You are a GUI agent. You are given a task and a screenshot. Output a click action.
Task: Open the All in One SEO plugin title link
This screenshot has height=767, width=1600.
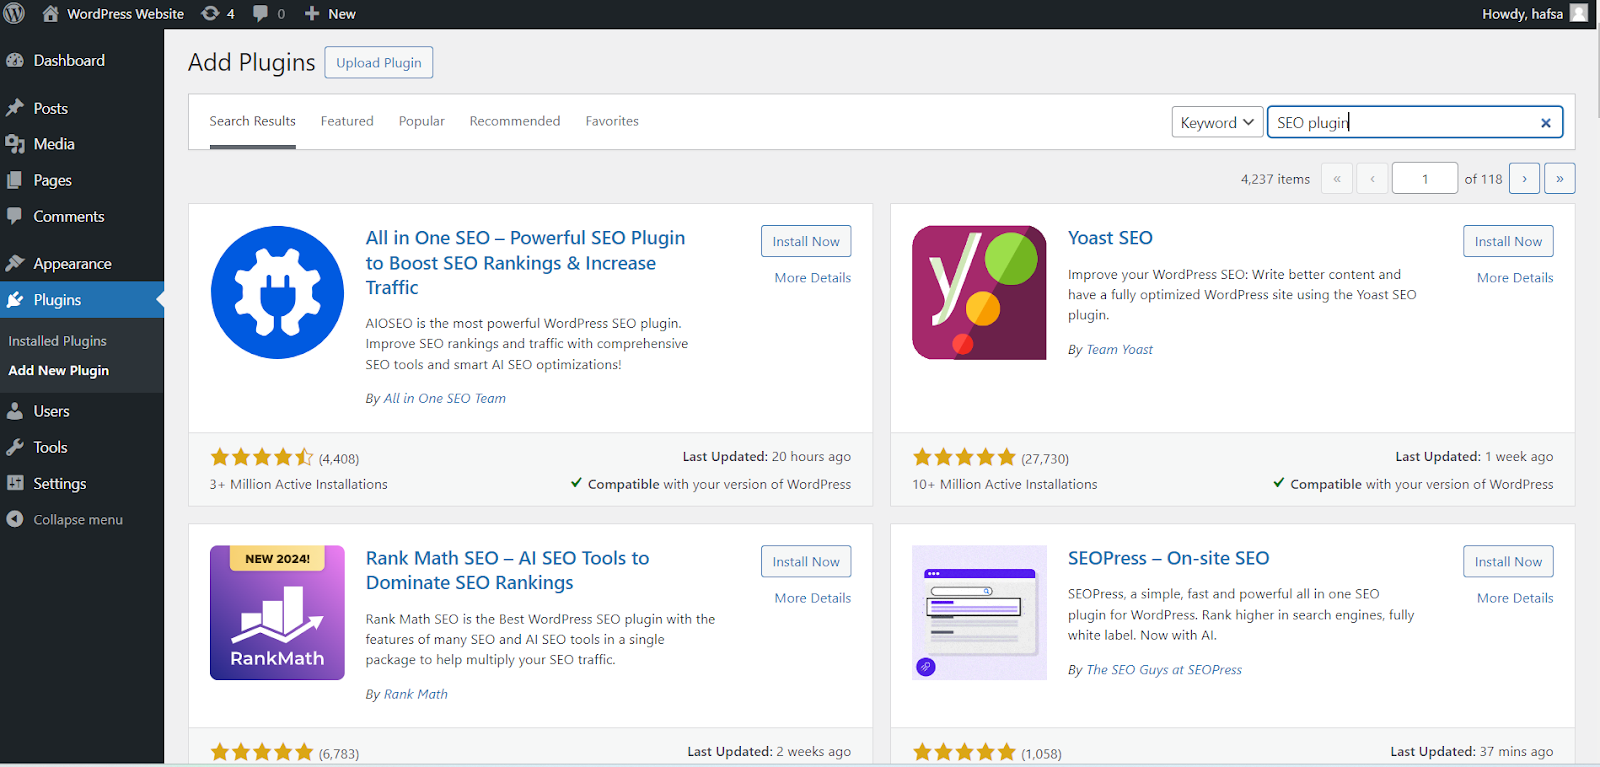(526, 262)
